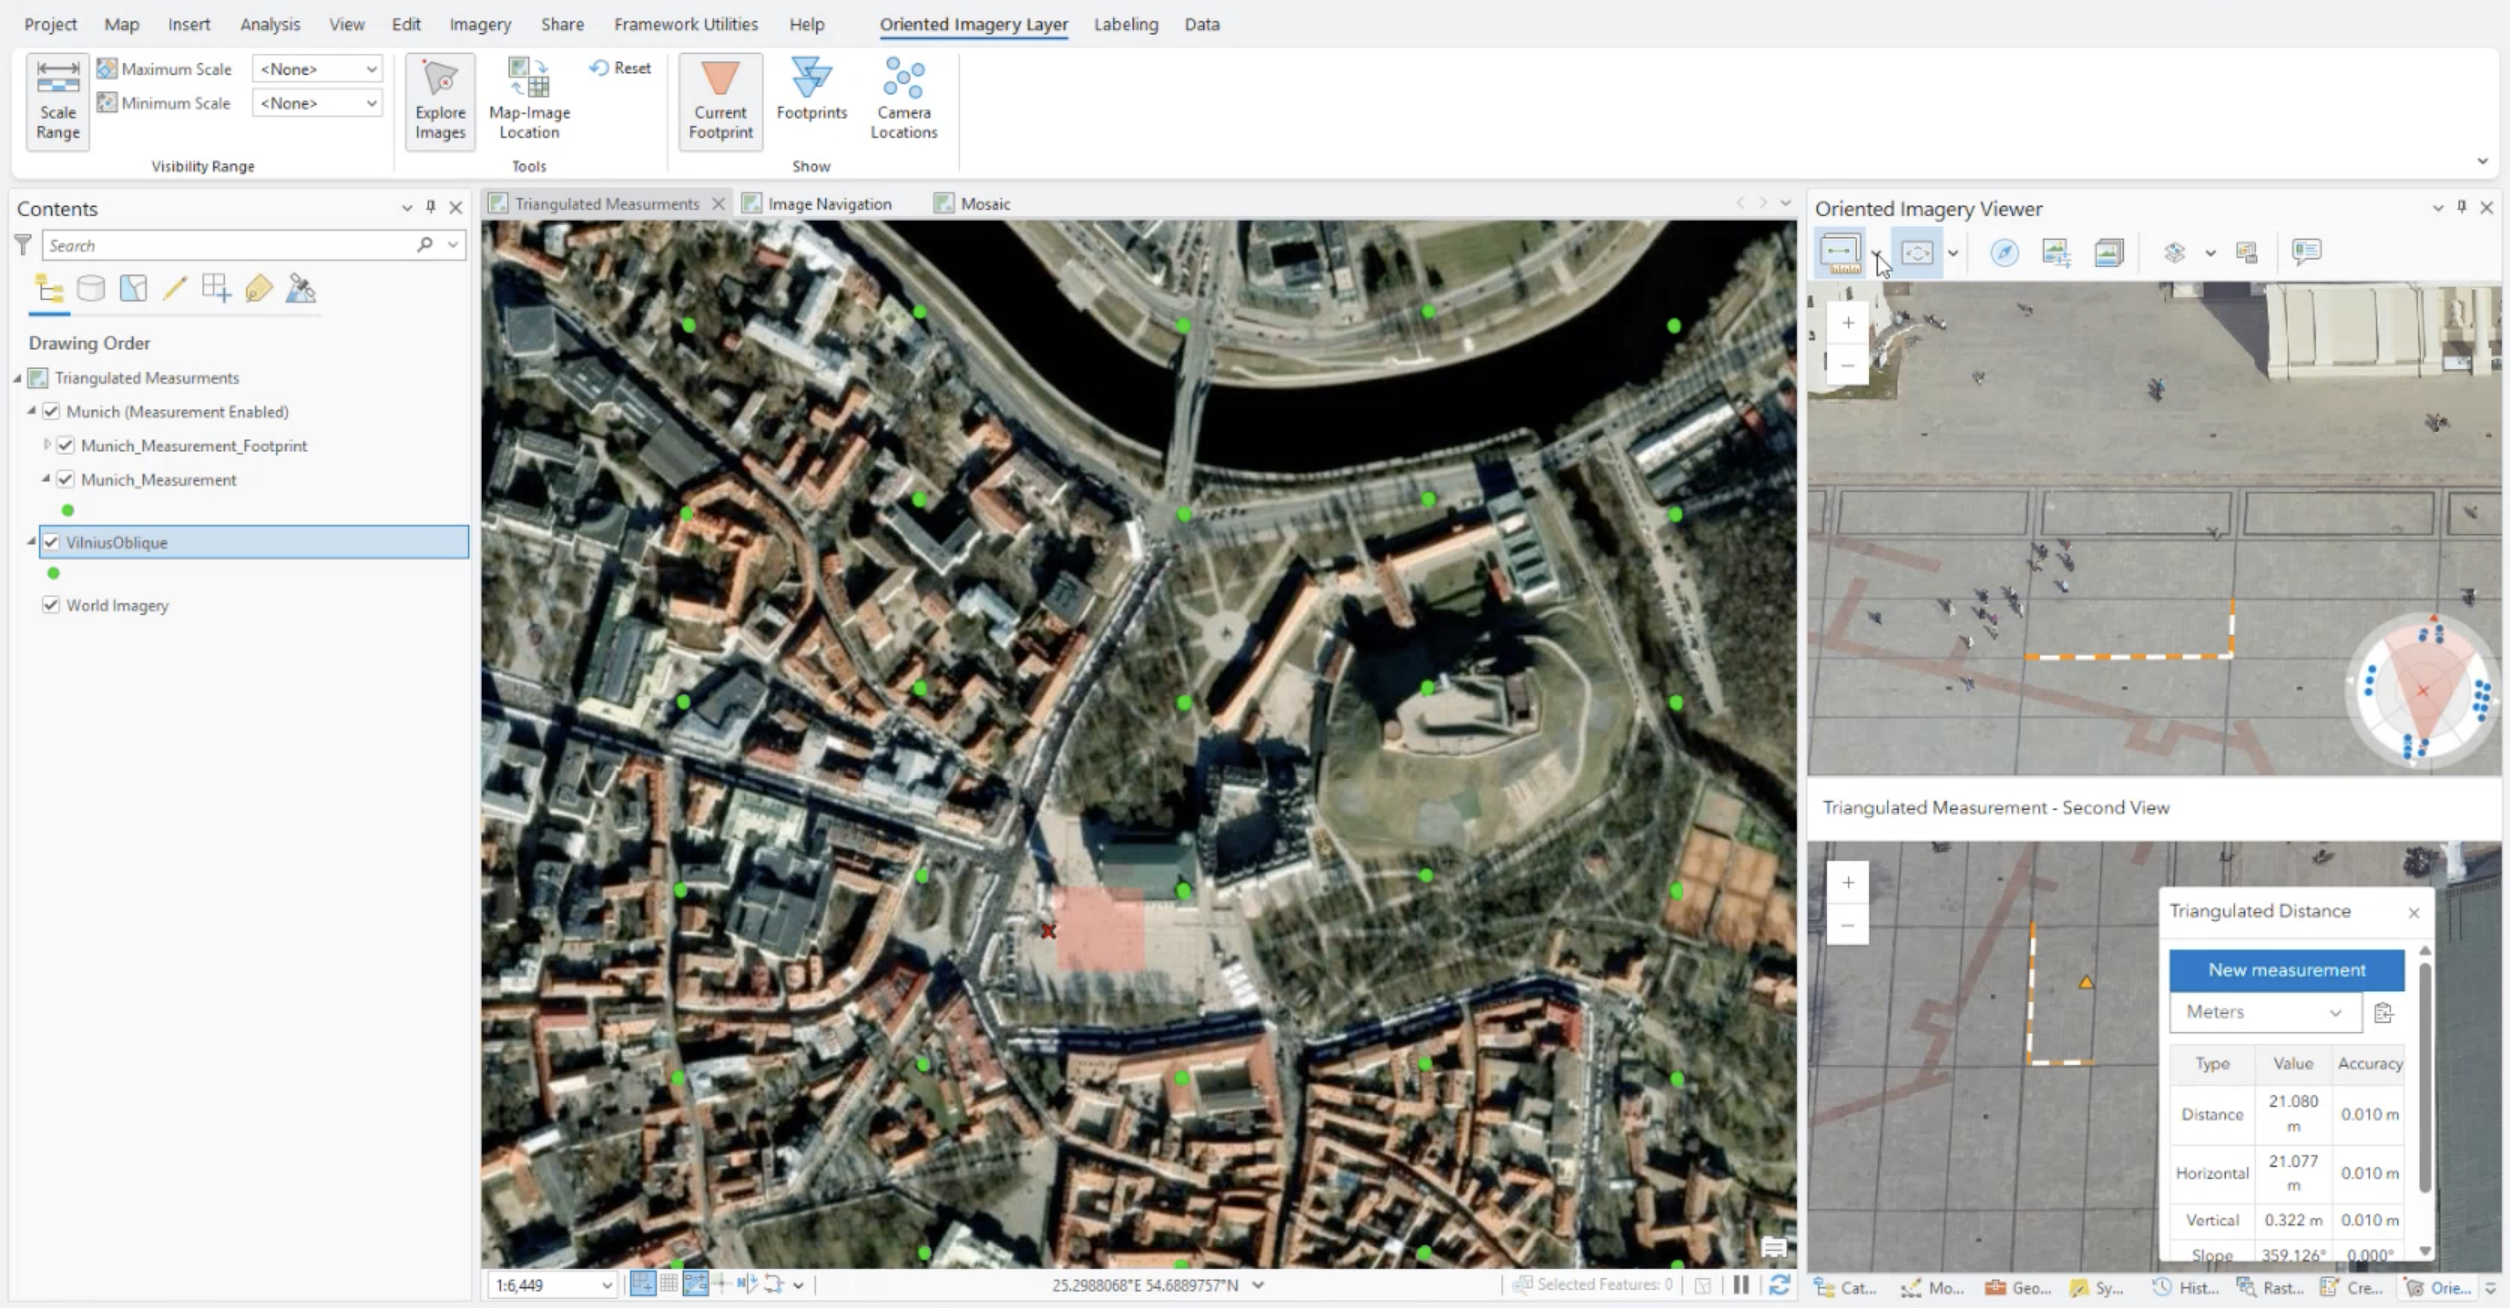Image resolution: width=2510 pixels, height=1308 pixels.
Task: Toggle the Current Footprint display
Action: (x=720, y=101)
